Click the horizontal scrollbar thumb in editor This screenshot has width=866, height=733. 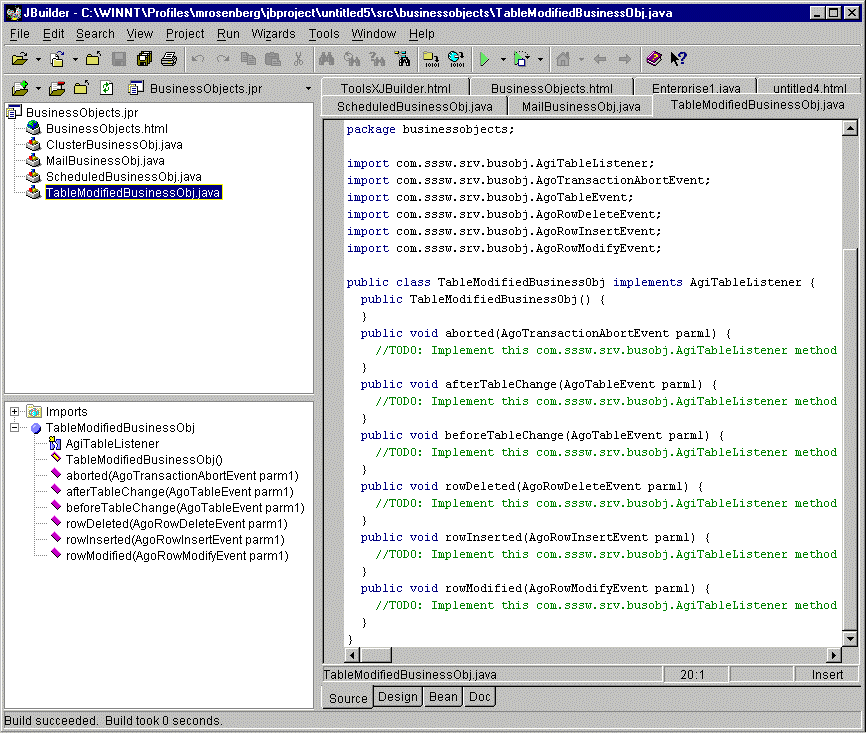376,655
